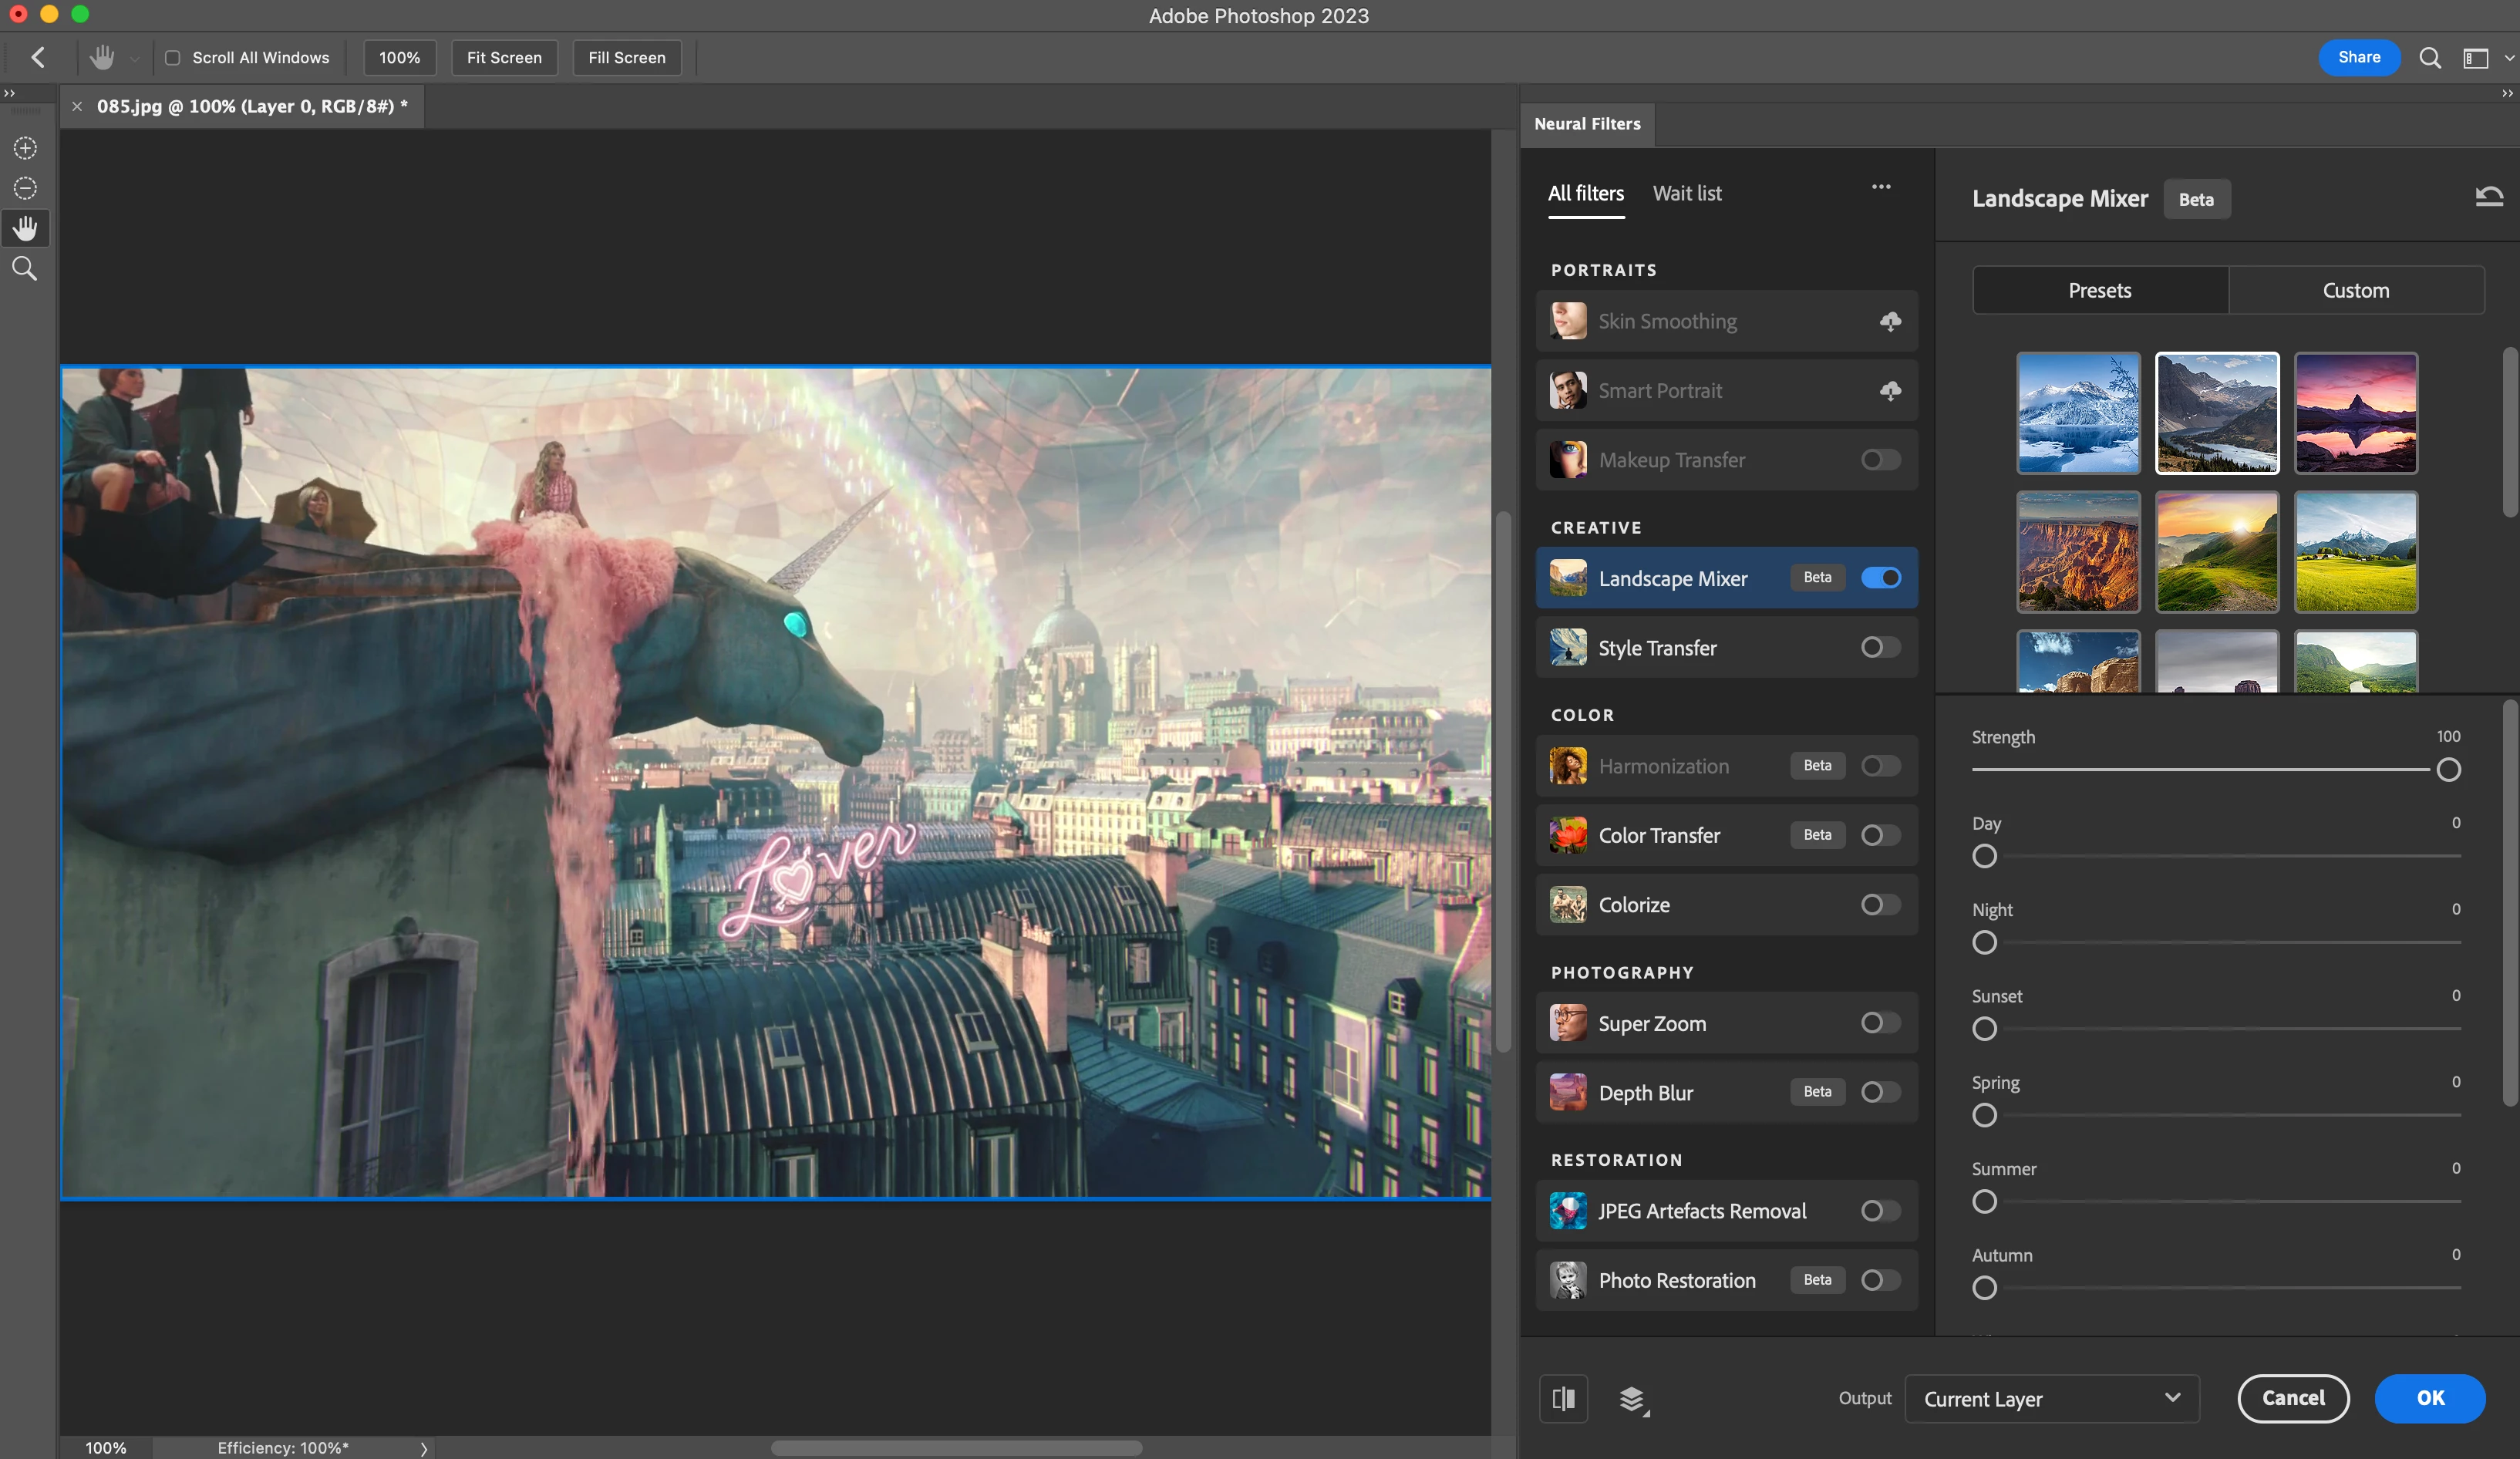Switch to the Wait list tab
This screenshot has height=1459, width=2520.
click(1686, 193)
